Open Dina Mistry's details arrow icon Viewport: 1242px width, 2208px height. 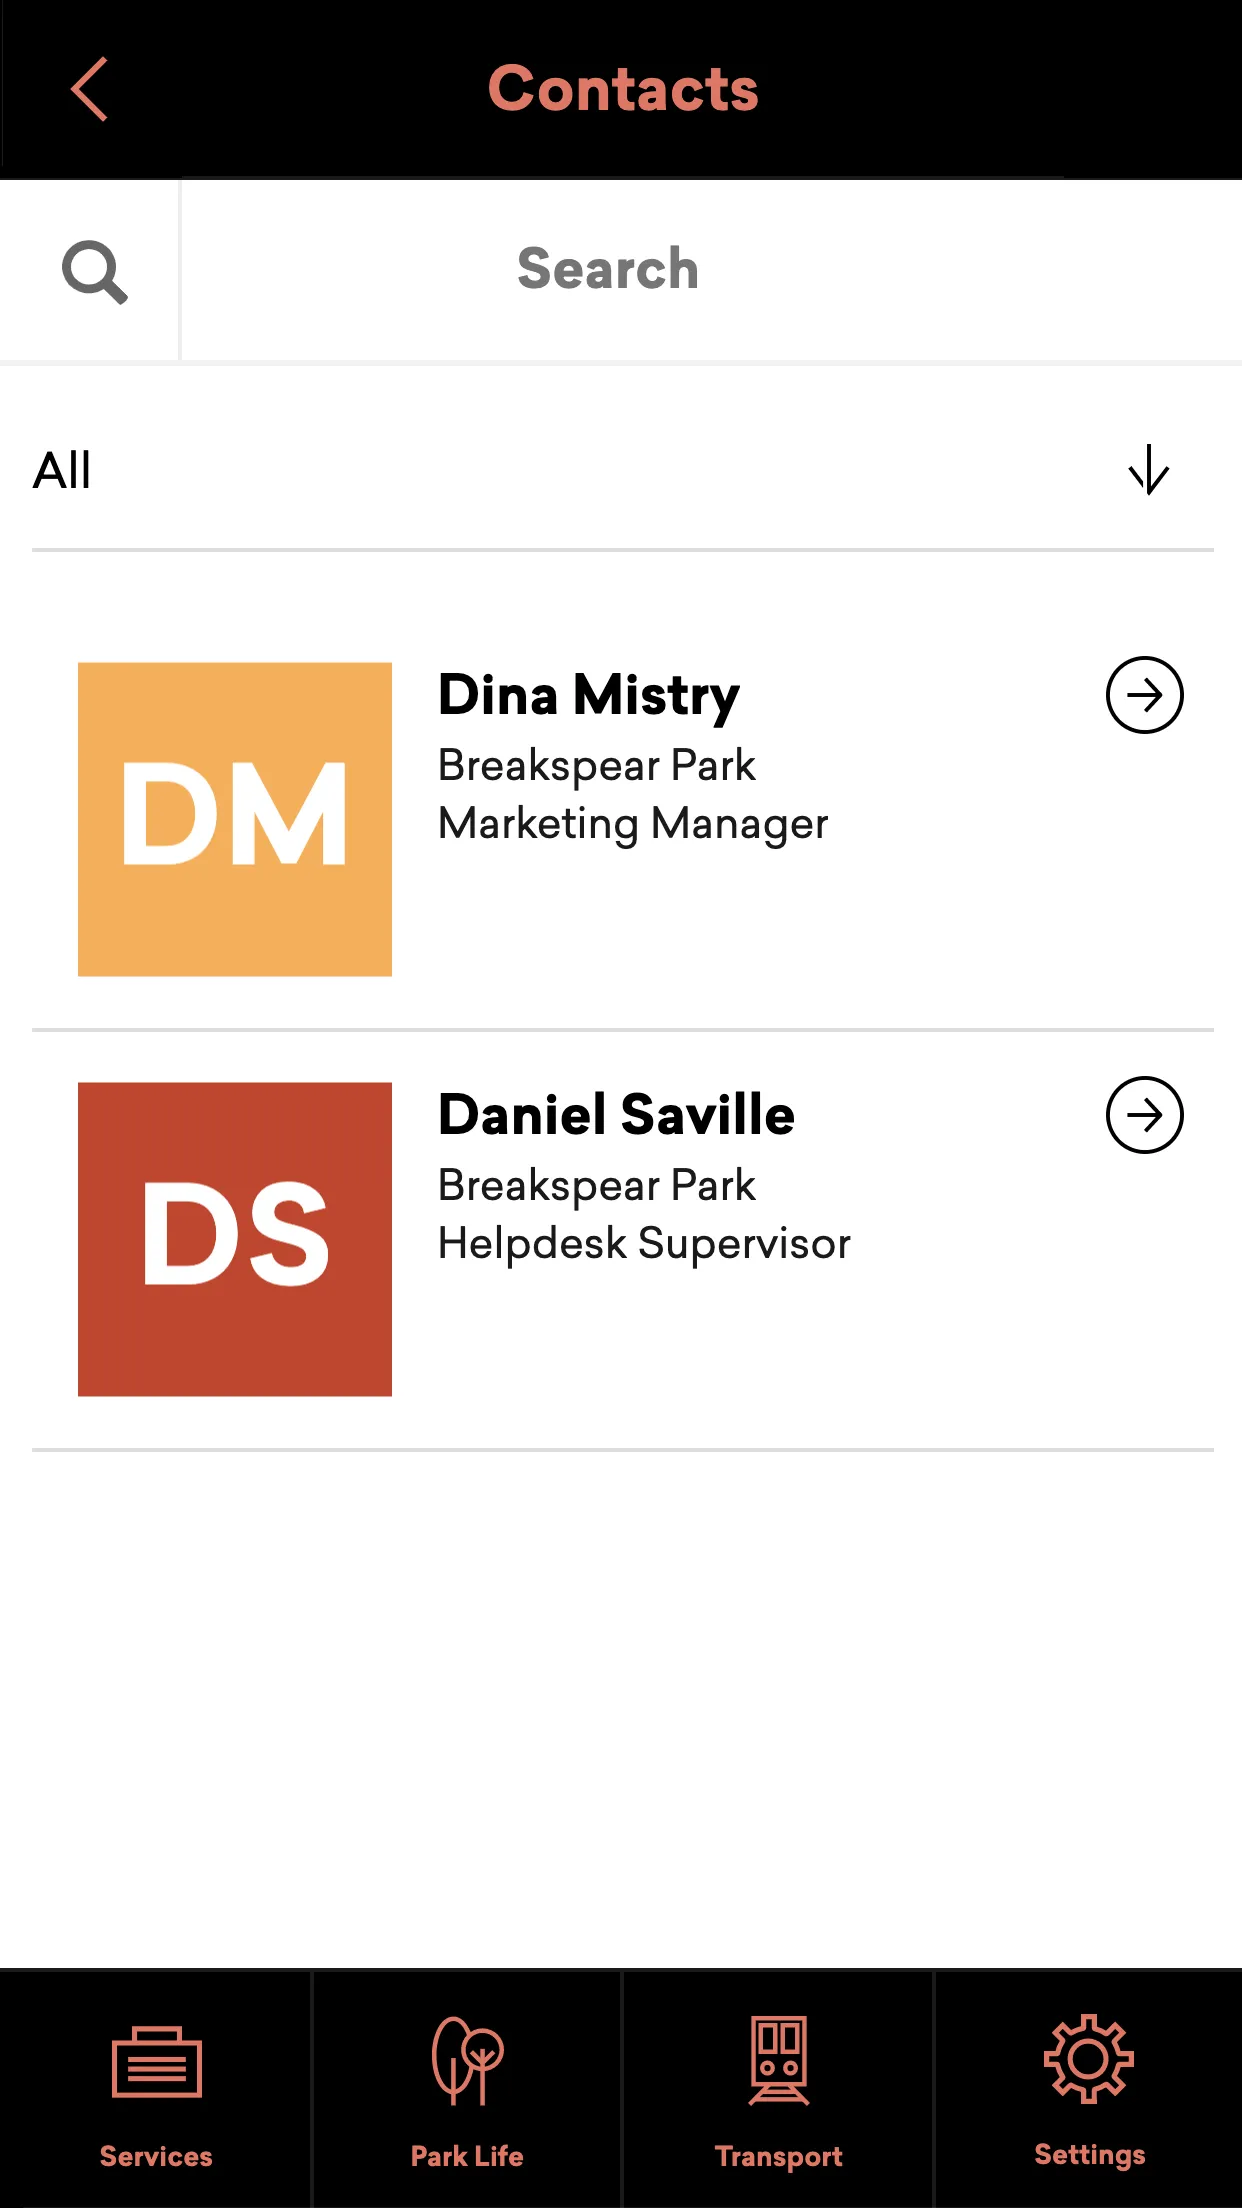click(1144, 695)
